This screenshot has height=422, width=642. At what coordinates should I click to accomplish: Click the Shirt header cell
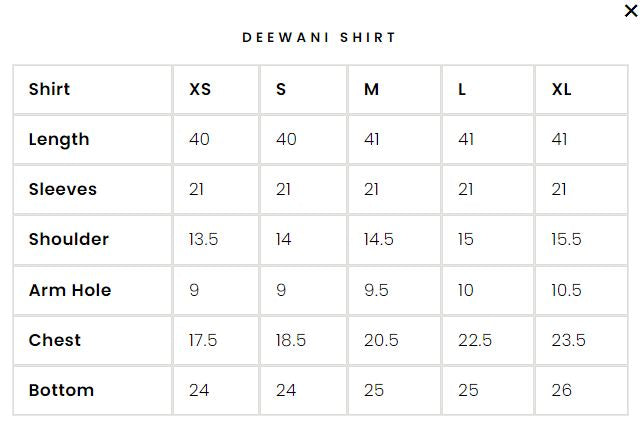point(49,89)
